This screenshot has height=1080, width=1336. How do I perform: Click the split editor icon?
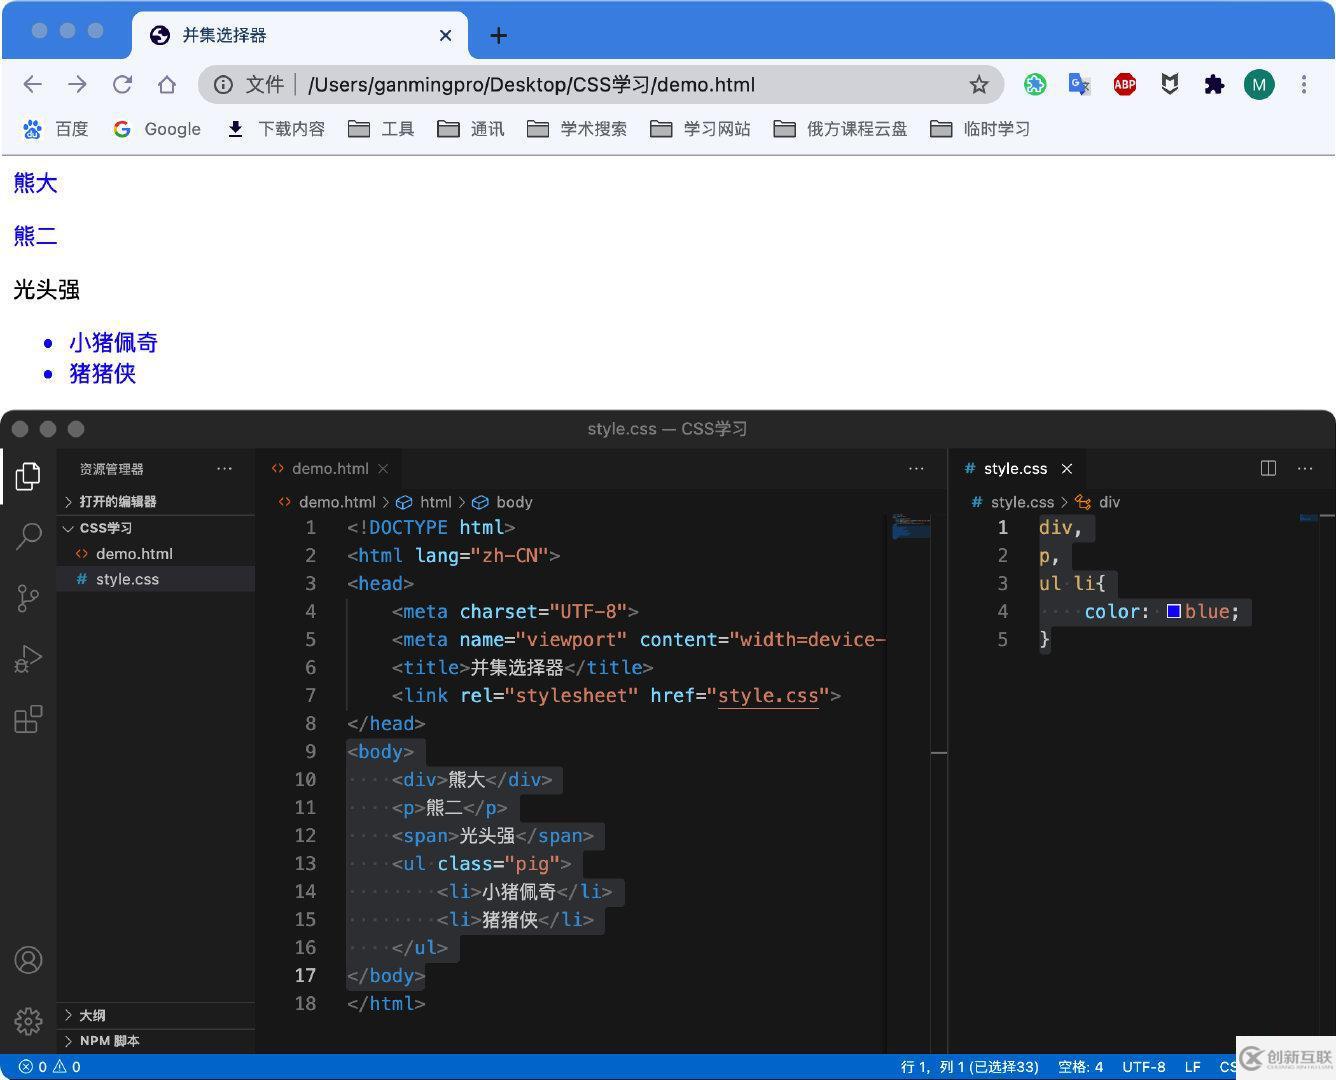(x=1268, y=468)
